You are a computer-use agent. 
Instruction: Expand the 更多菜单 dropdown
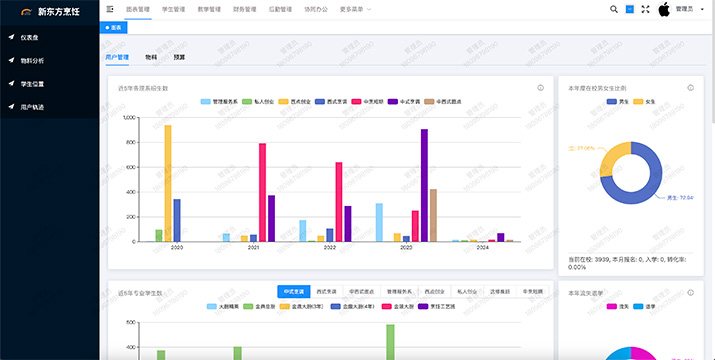[356, 9]
